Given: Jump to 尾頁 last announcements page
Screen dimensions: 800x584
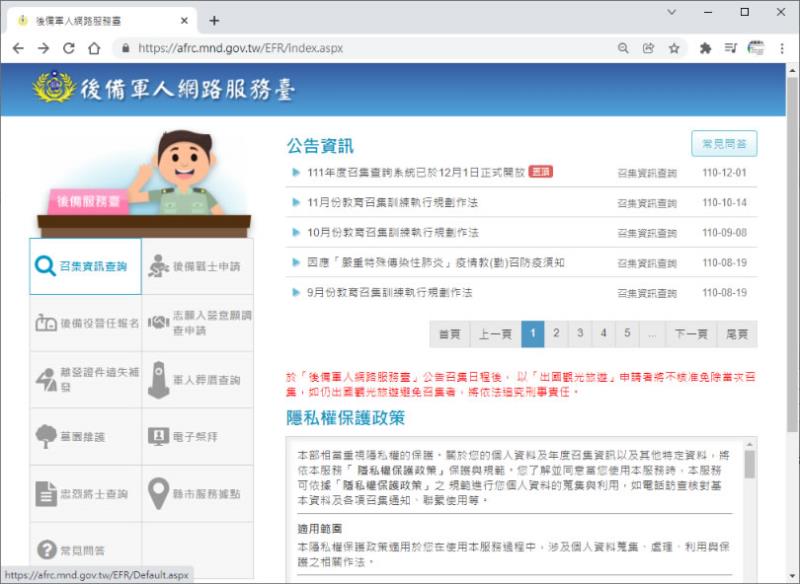Looking at the screenshot, I should (x=737, y=334).
